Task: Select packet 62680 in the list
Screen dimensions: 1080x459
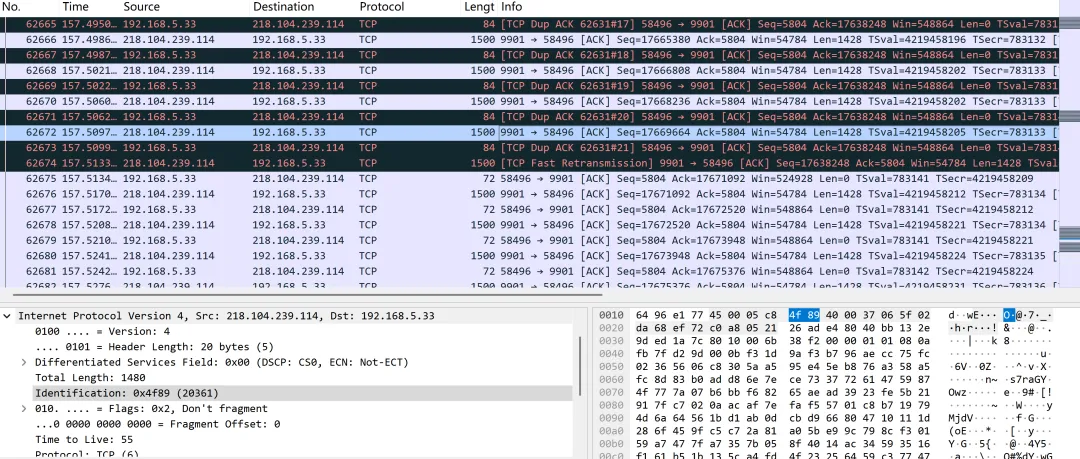Action: [529, 256]
